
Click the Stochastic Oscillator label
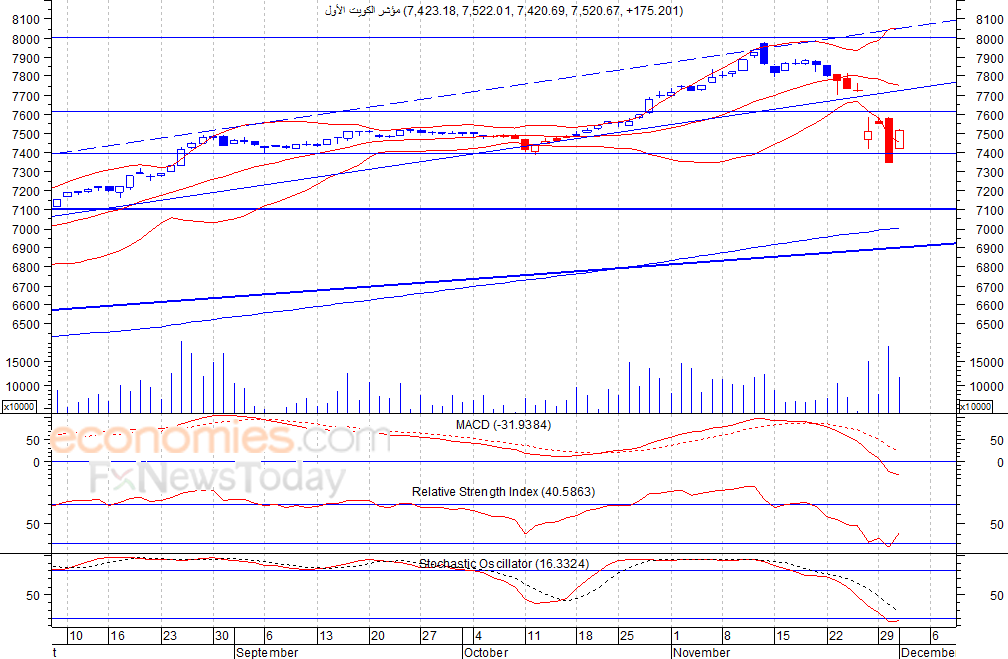point(503,564)
